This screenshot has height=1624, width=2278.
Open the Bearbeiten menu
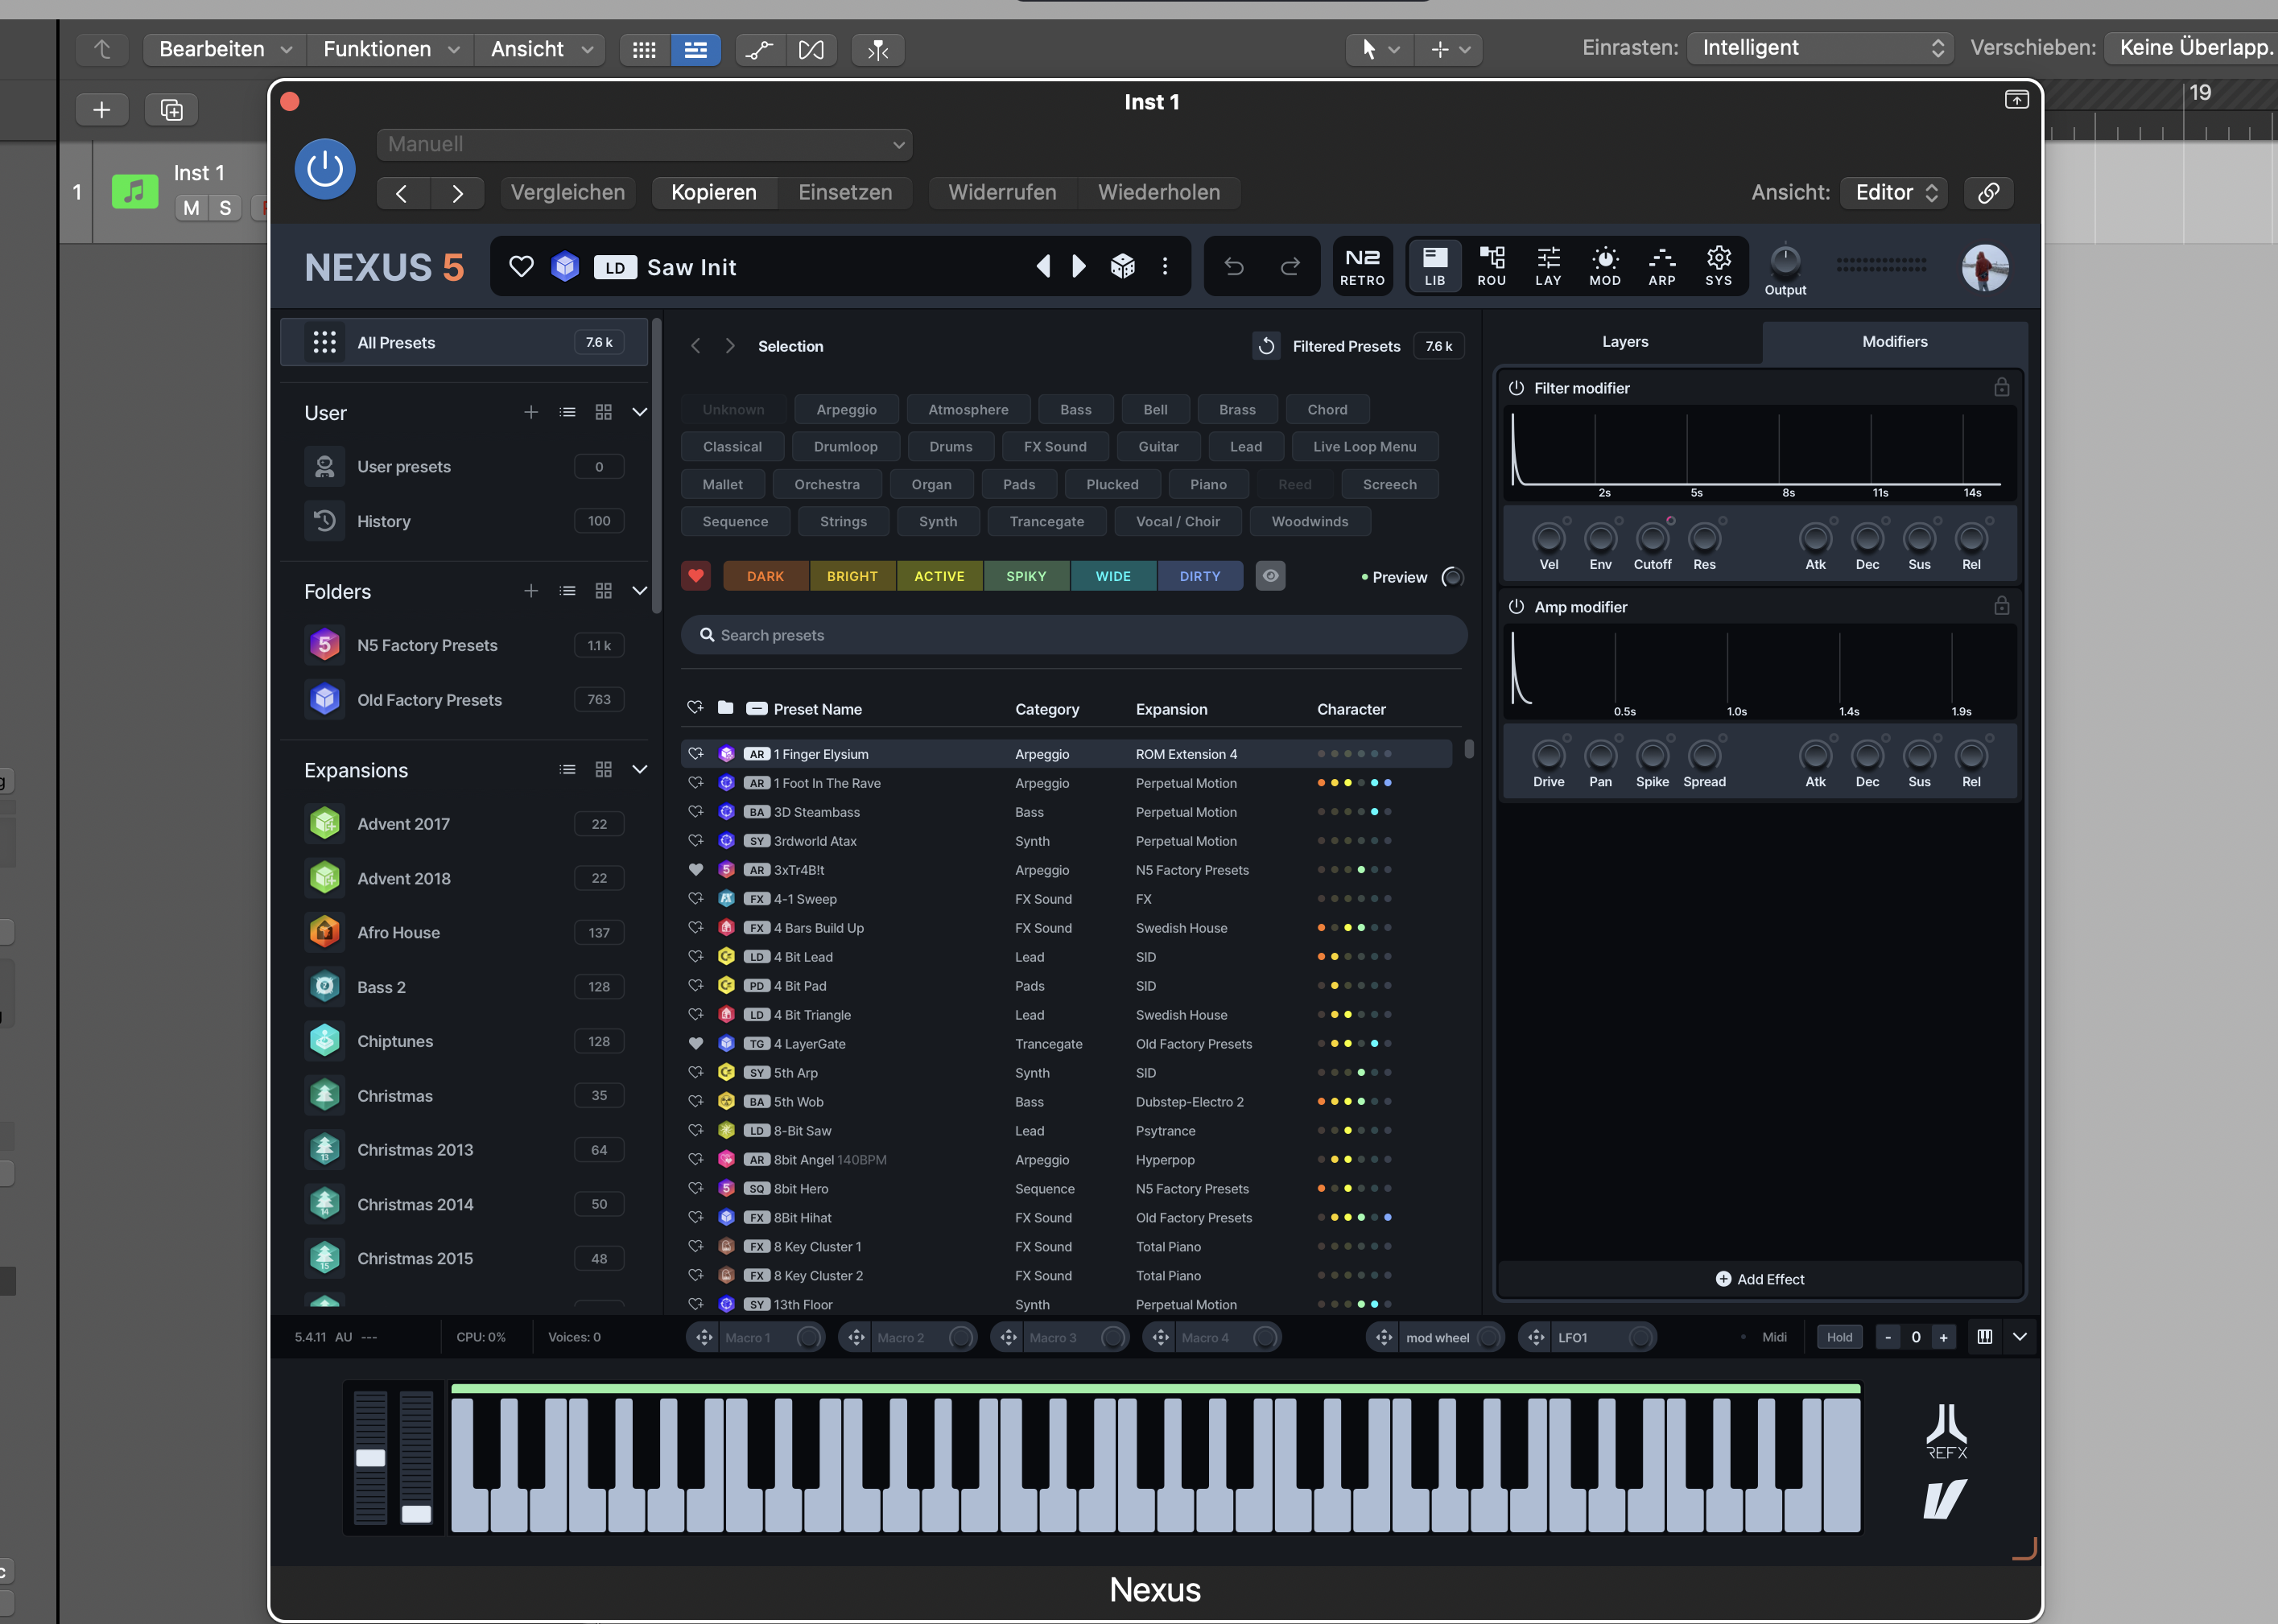(225, 49)
